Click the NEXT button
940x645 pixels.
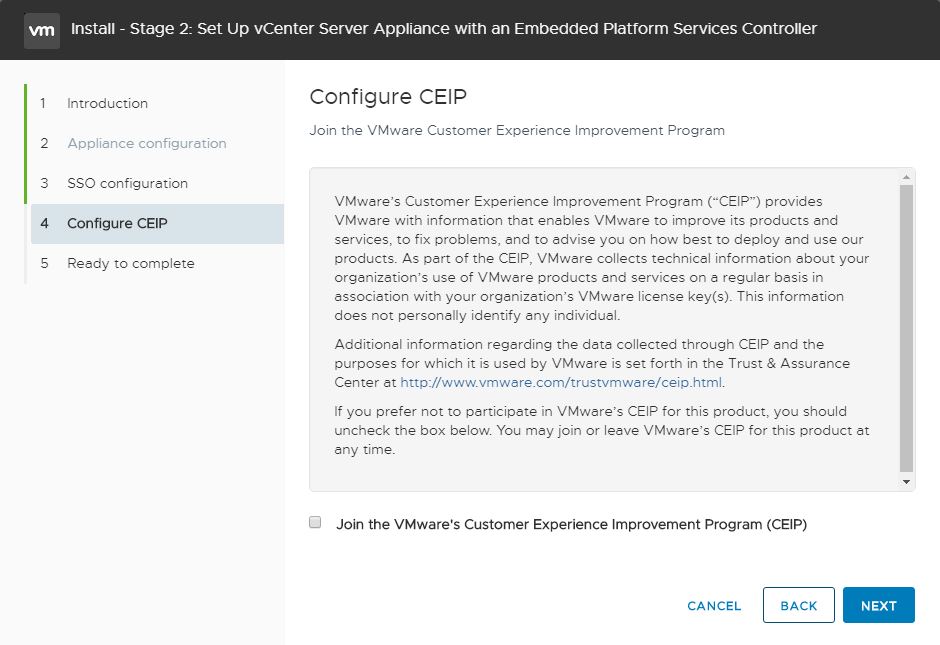(879, 605)
